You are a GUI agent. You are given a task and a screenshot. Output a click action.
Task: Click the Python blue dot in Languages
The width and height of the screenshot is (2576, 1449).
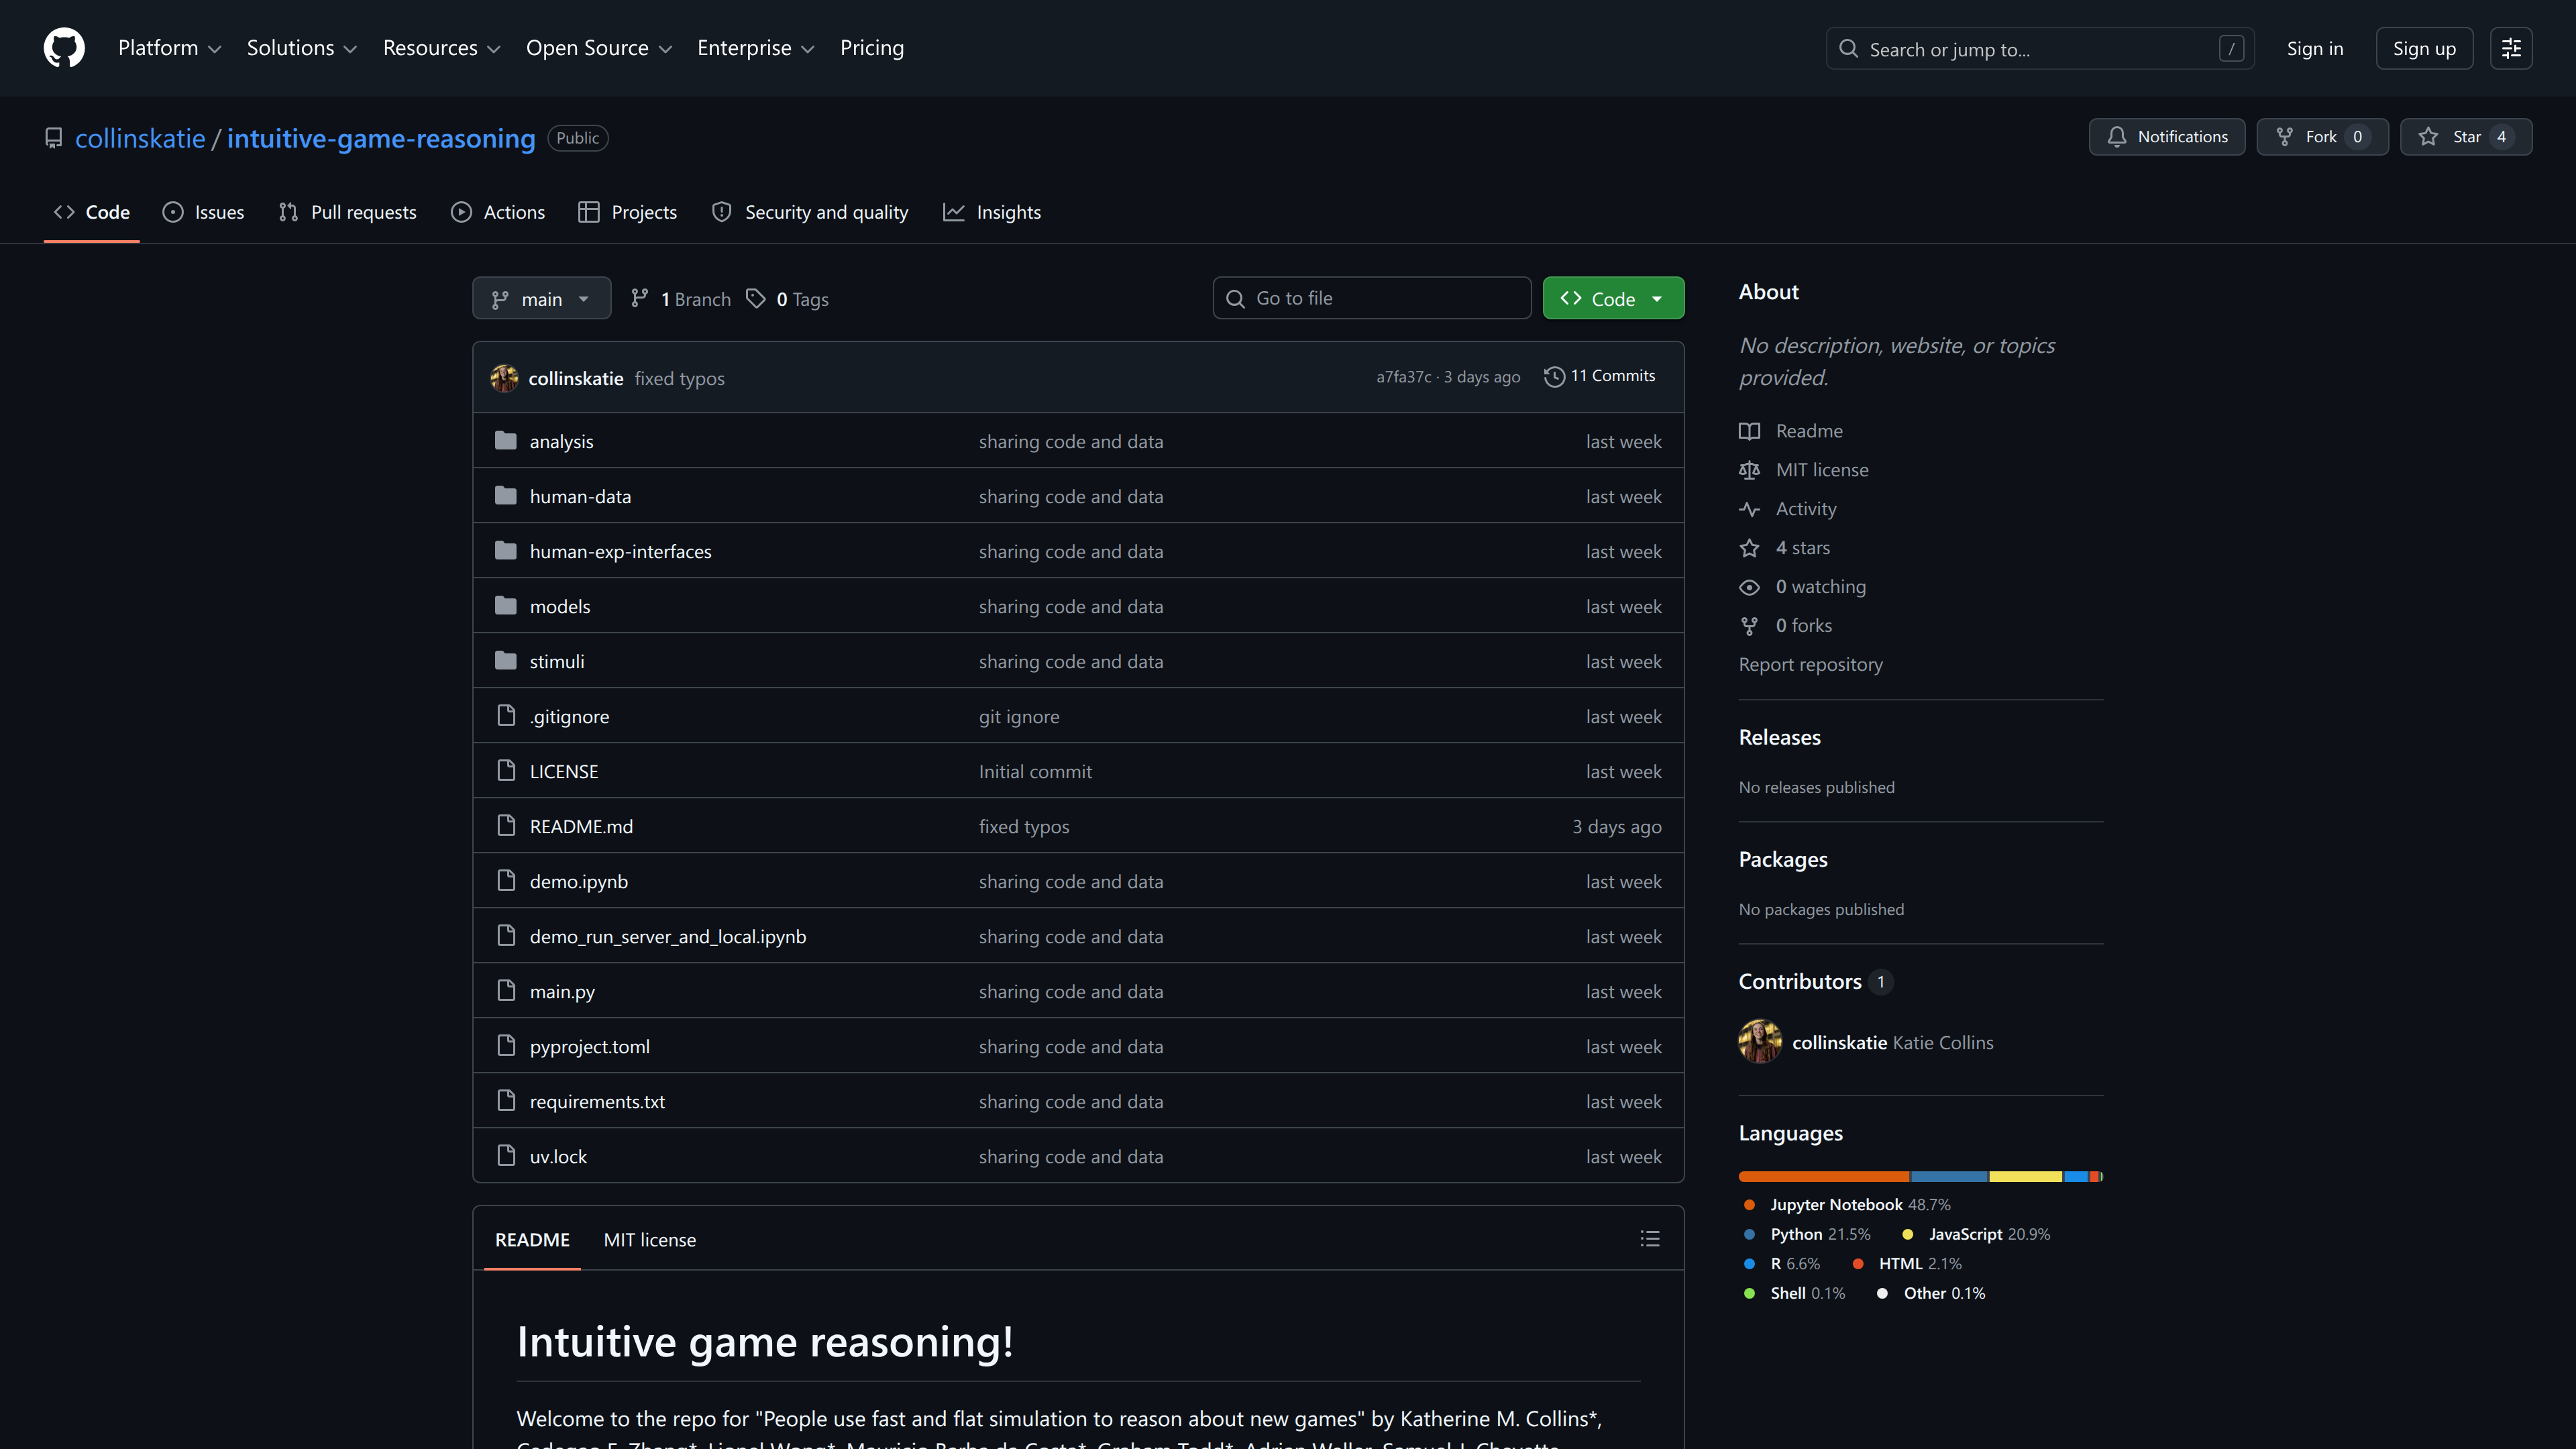click(1749, 1235)
